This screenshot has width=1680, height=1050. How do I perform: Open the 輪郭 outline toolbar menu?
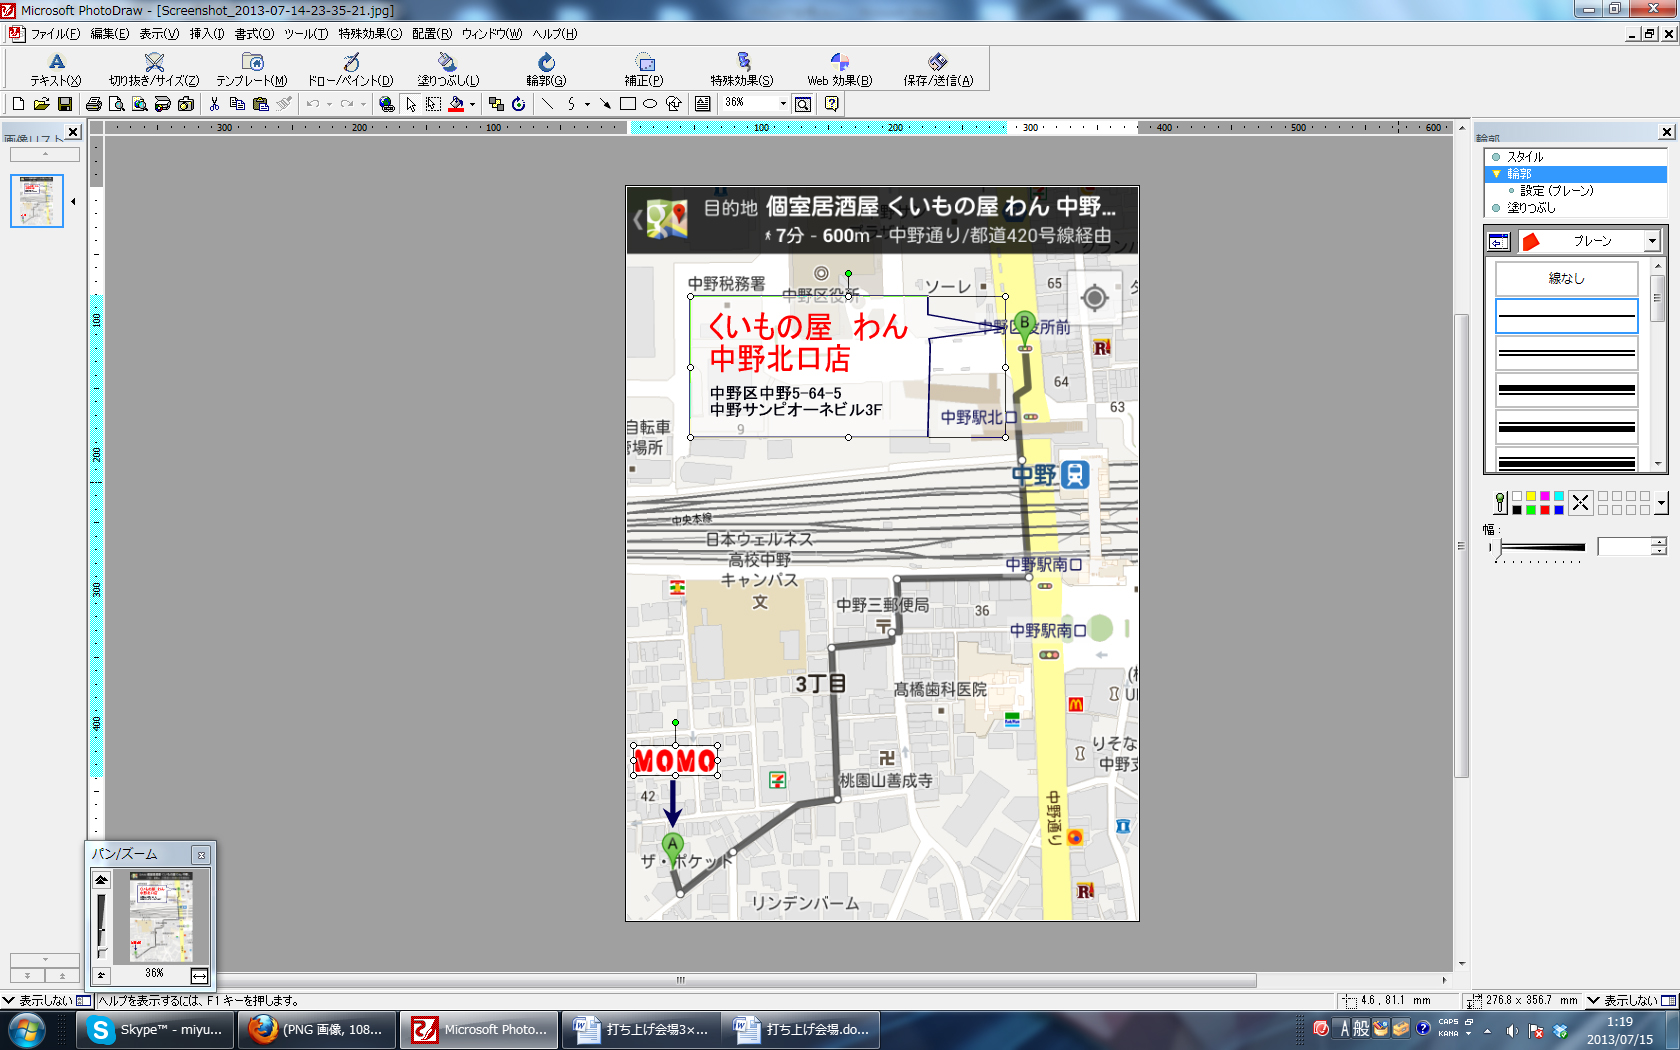pos(546,70)
